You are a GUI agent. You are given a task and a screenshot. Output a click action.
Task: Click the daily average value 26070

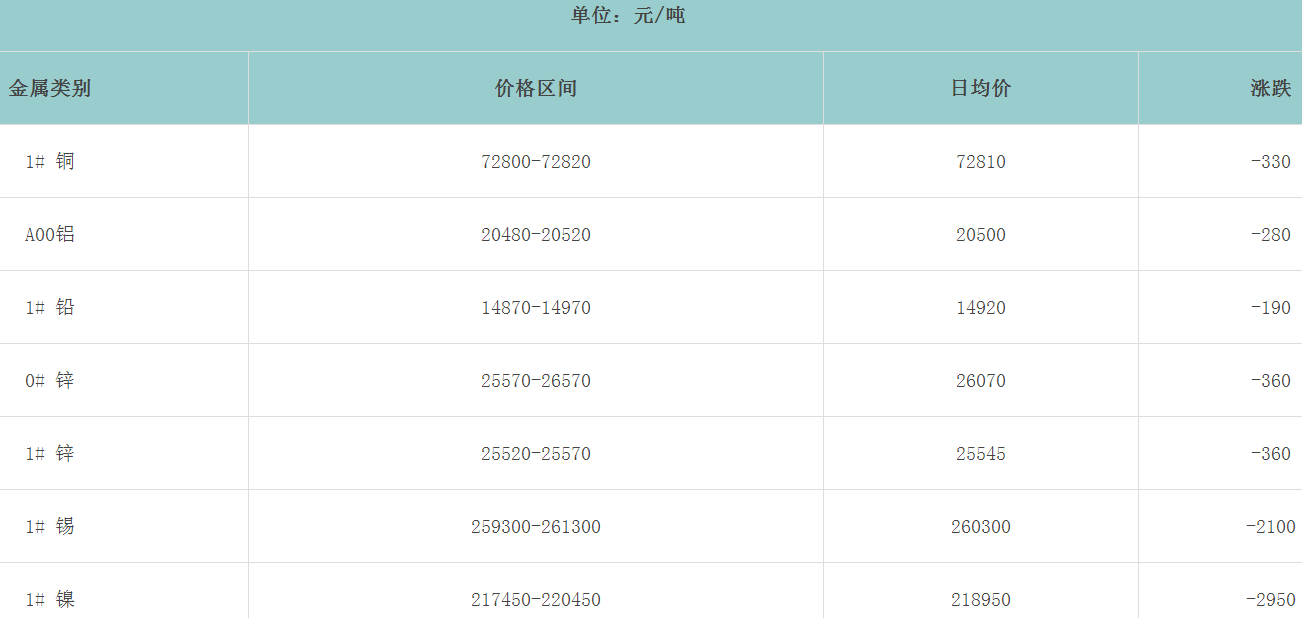[x=980, y=380]
